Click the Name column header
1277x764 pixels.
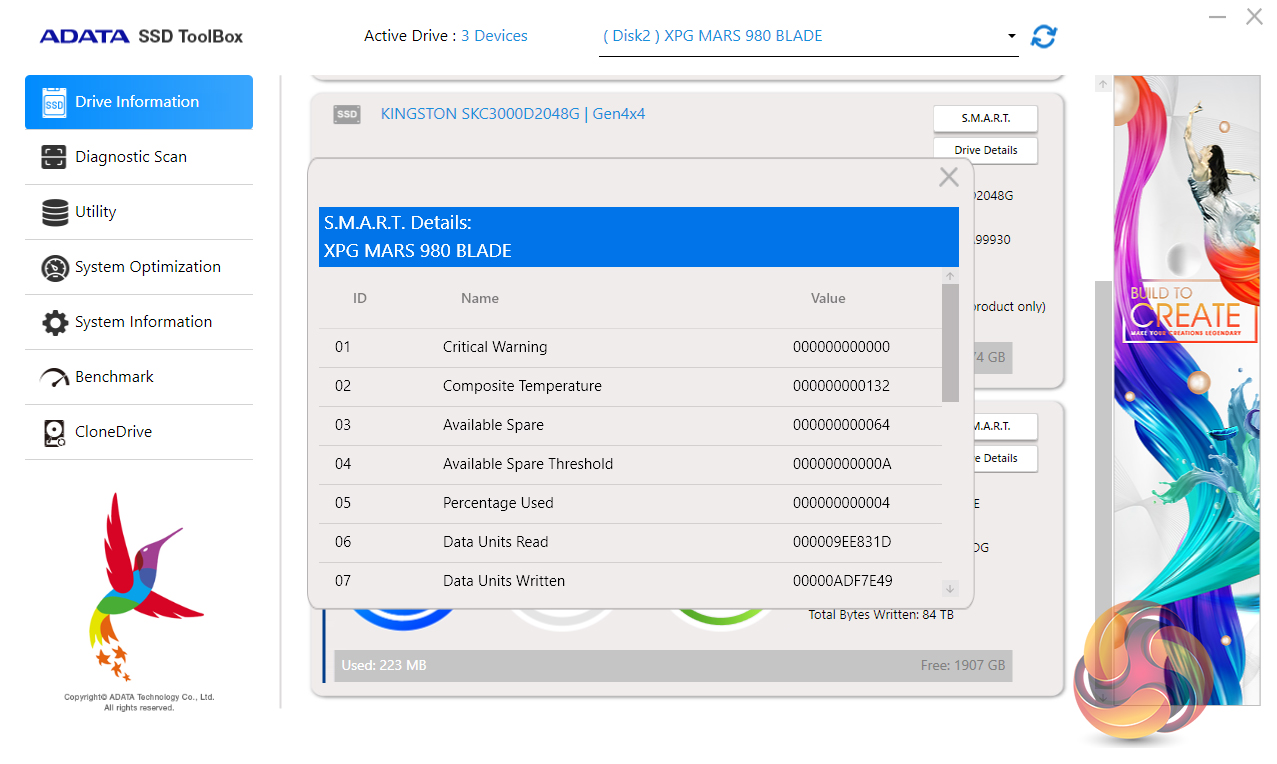point(480,298)
